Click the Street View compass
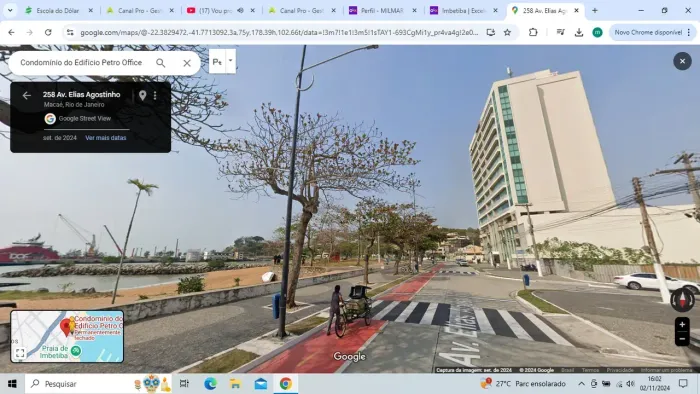 [683, 299]
